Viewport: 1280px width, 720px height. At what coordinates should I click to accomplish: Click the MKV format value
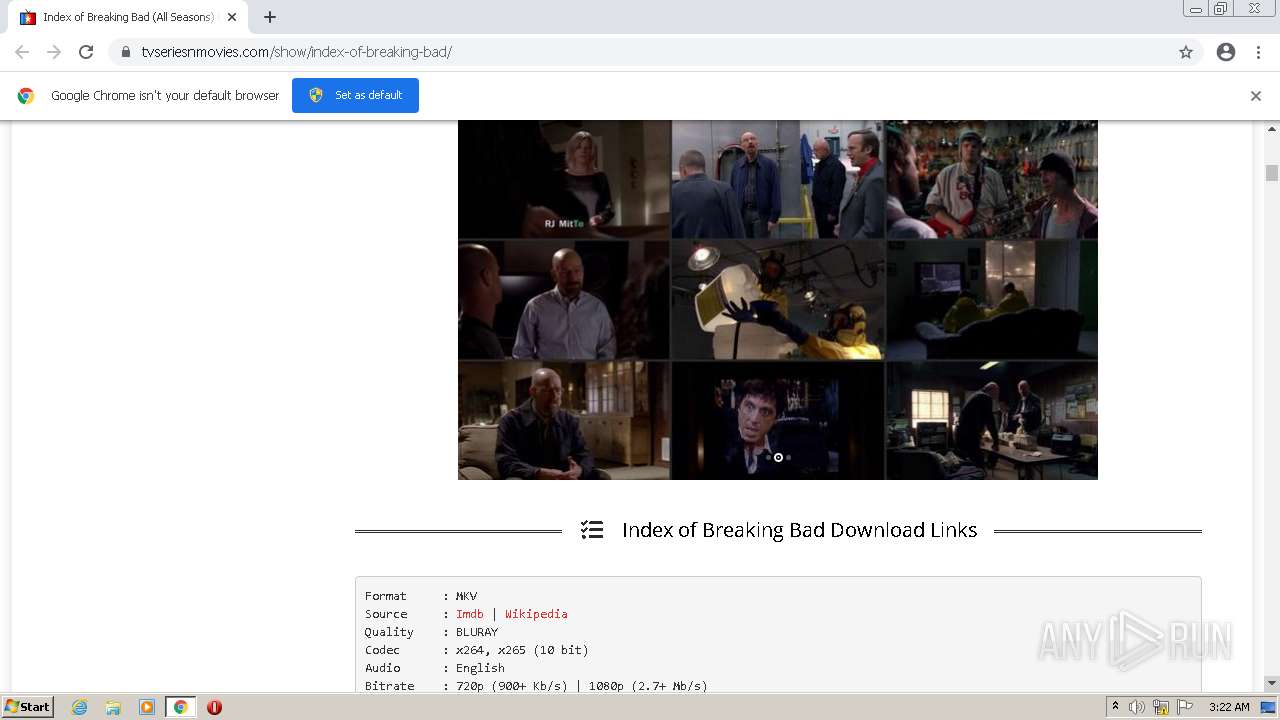(x=466, y=596)
